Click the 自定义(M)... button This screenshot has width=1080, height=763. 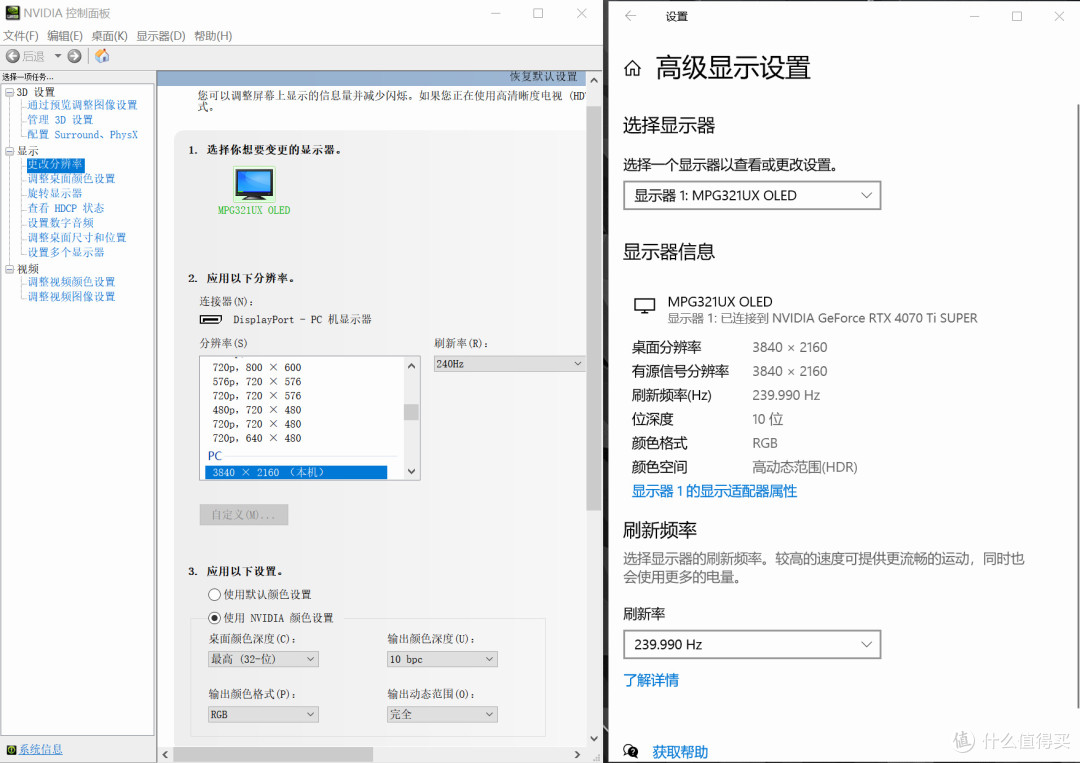point(244,514)
